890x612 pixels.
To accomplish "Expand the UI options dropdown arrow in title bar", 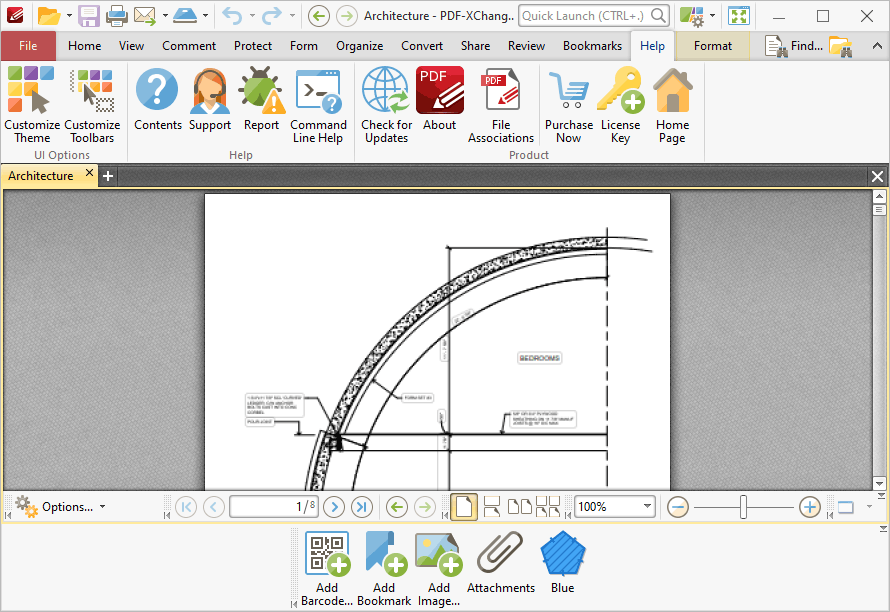I will pyautogui.click(x=712, y=16).
